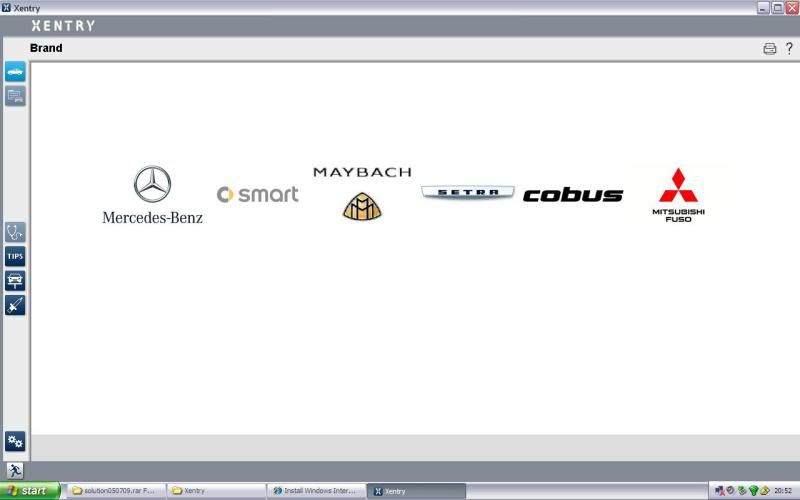The image size is (800, 500).
Task: Open the TIPS sidebar button
Action: (15, 256)
